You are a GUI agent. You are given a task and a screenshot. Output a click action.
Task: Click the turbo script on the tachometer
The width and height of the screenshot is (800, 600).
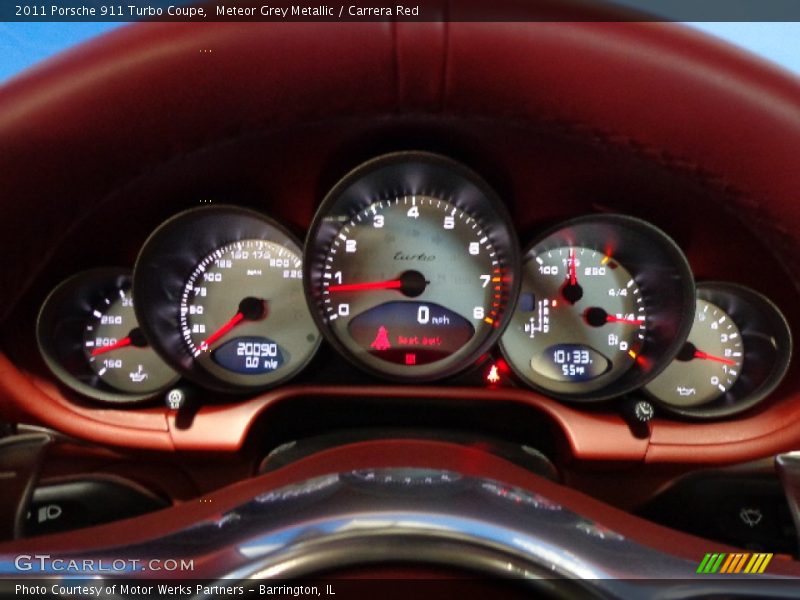click(414, 257)
